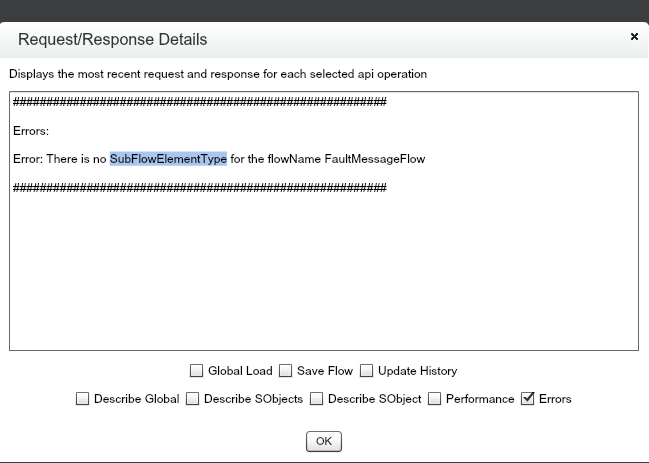Click the Request/Response Details title bar
This screenshot has width=649, height=463.
pyautogui.click(x=300, y=40)
